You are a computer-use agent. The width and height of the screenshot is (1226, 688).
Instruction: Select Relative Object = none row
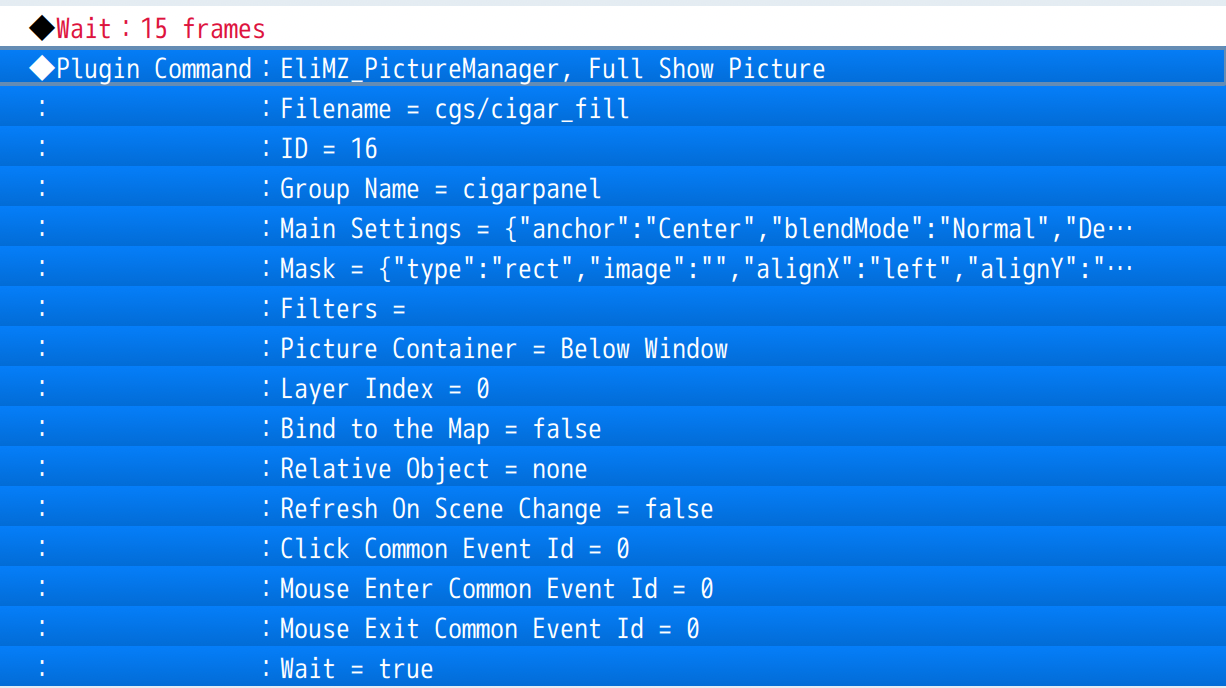click(x=433, y=469)
